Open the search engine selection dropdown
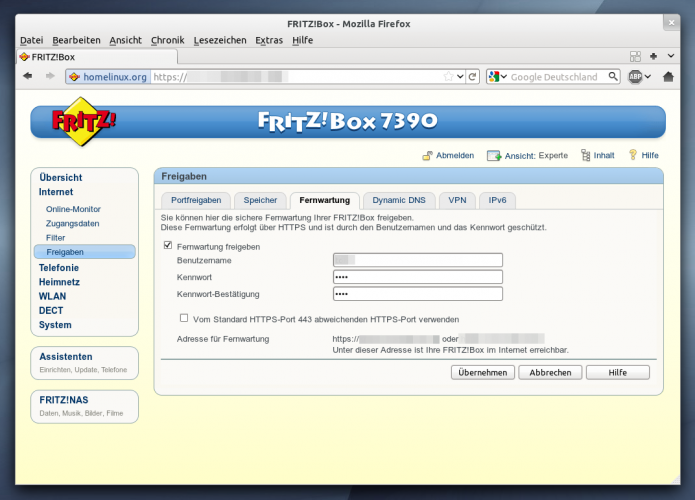 (504, 77)
